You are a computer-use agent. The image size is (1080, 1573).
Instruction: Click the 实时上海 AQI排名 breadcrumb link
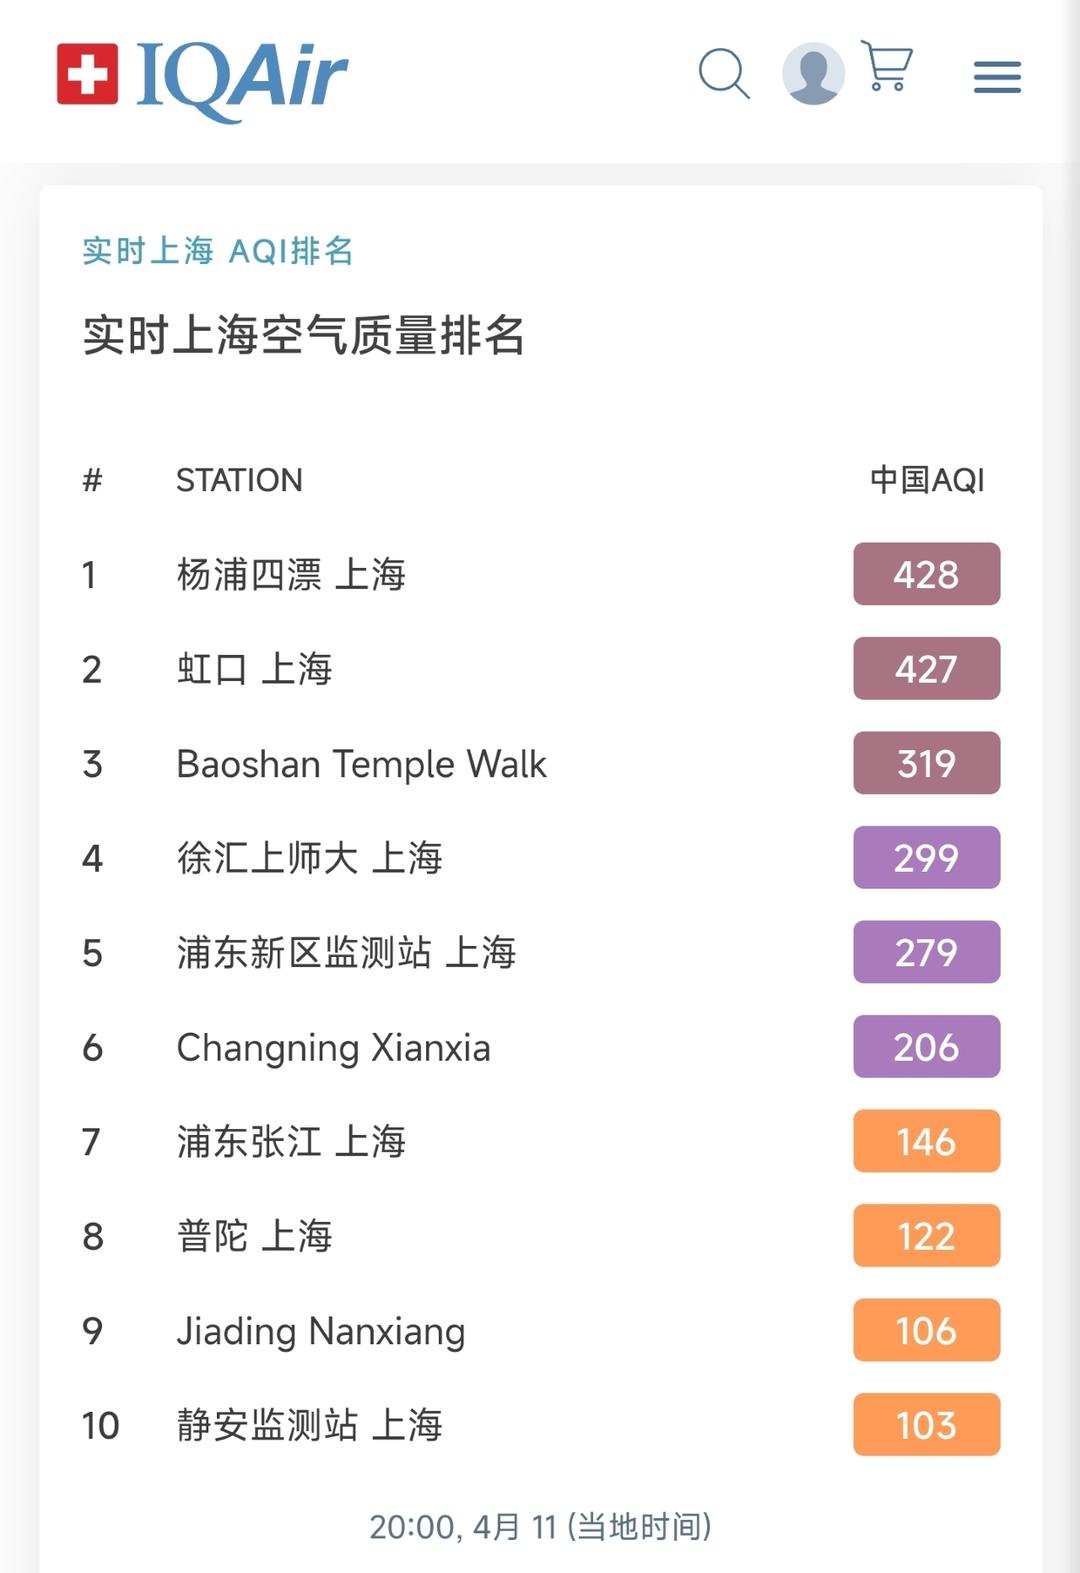[218, 251]
